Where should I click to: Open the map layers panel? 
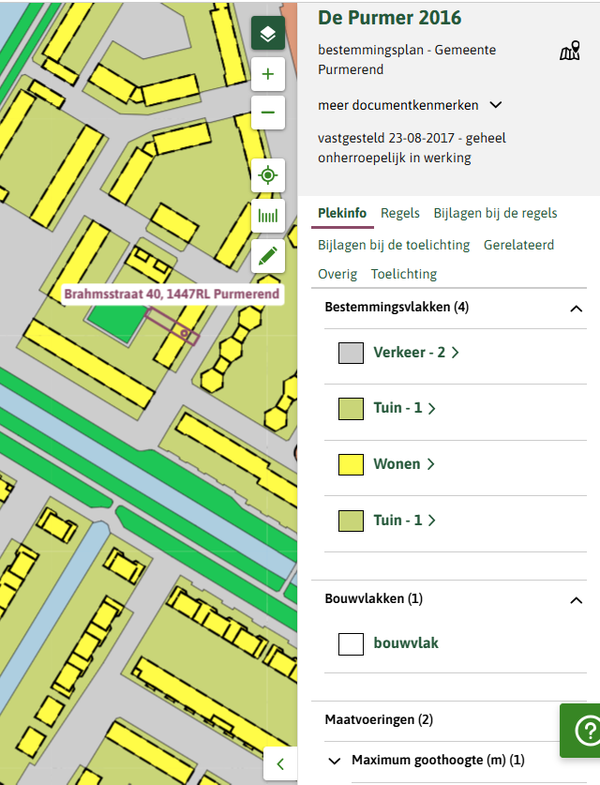pyautogui.click(x=267, y=34)
